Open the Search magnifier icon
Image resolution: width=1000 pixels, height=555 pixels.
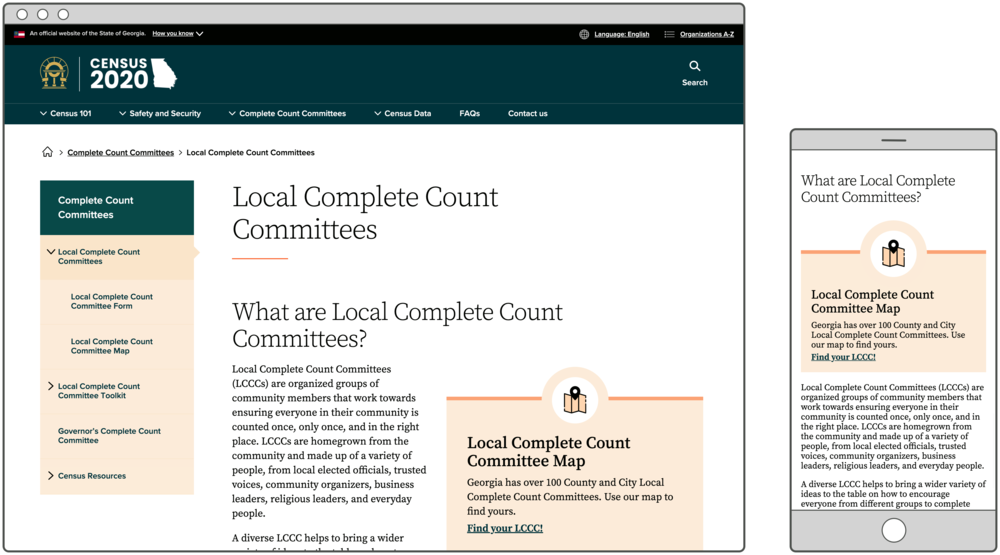(x=695, y=66)
